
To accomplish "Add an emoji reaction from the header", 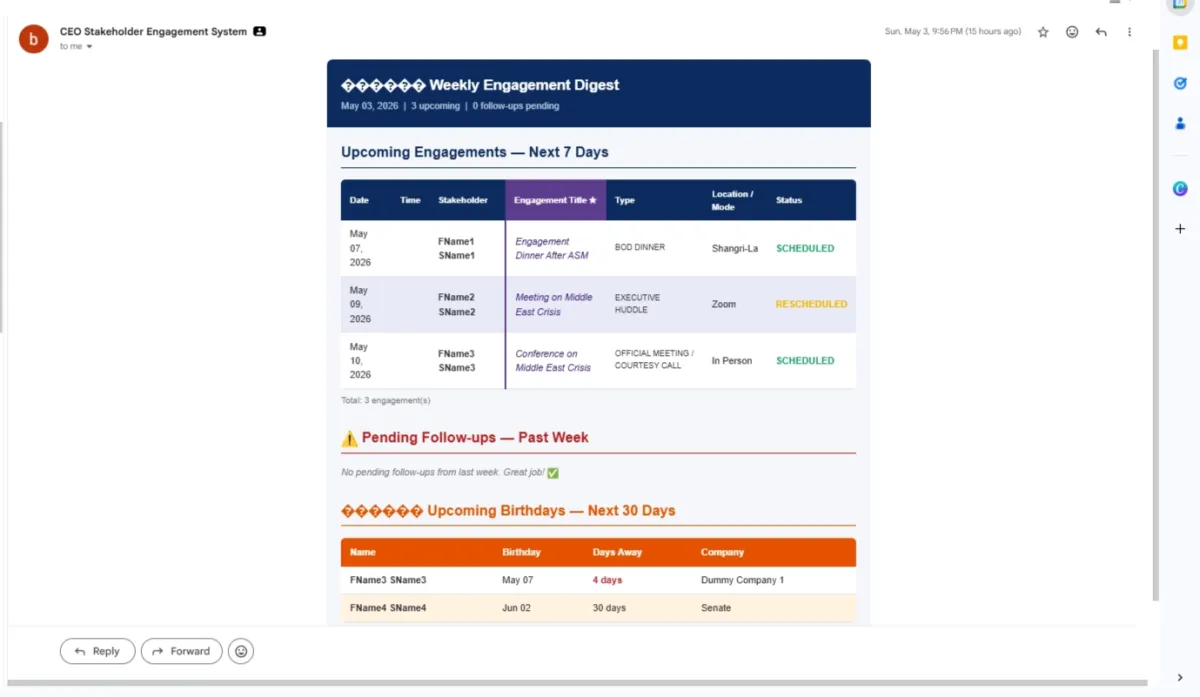I will (1072, 32).
